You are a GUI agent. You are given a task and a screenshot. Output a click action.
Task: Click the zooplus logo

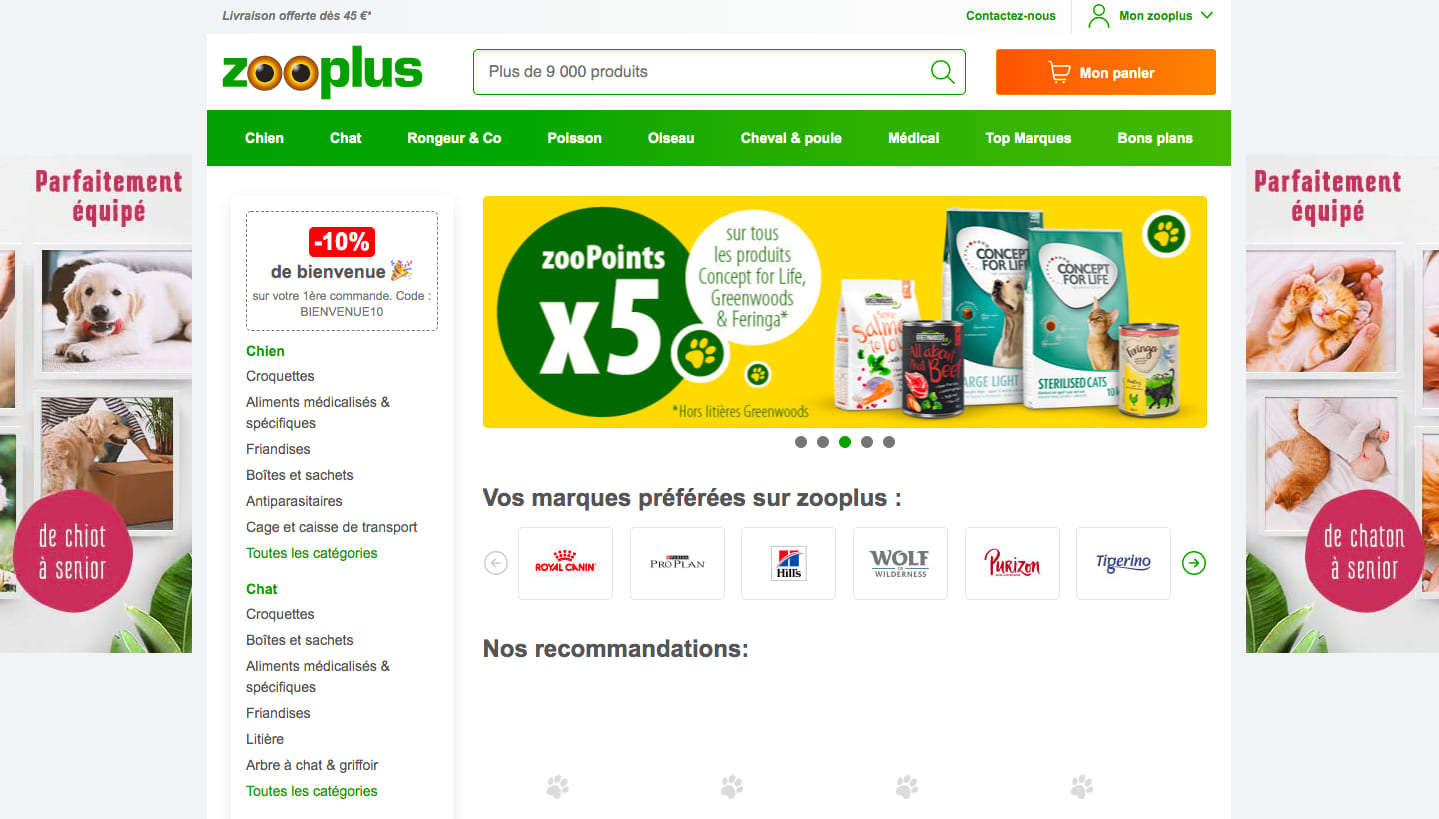(322, 72)
